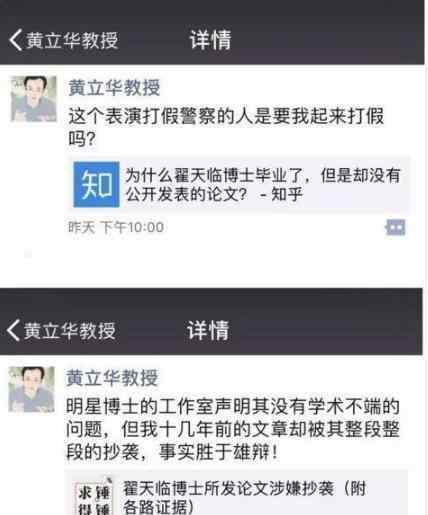Tap the 详情 title in top header
The image size is (428, 515).
[210, 40]
